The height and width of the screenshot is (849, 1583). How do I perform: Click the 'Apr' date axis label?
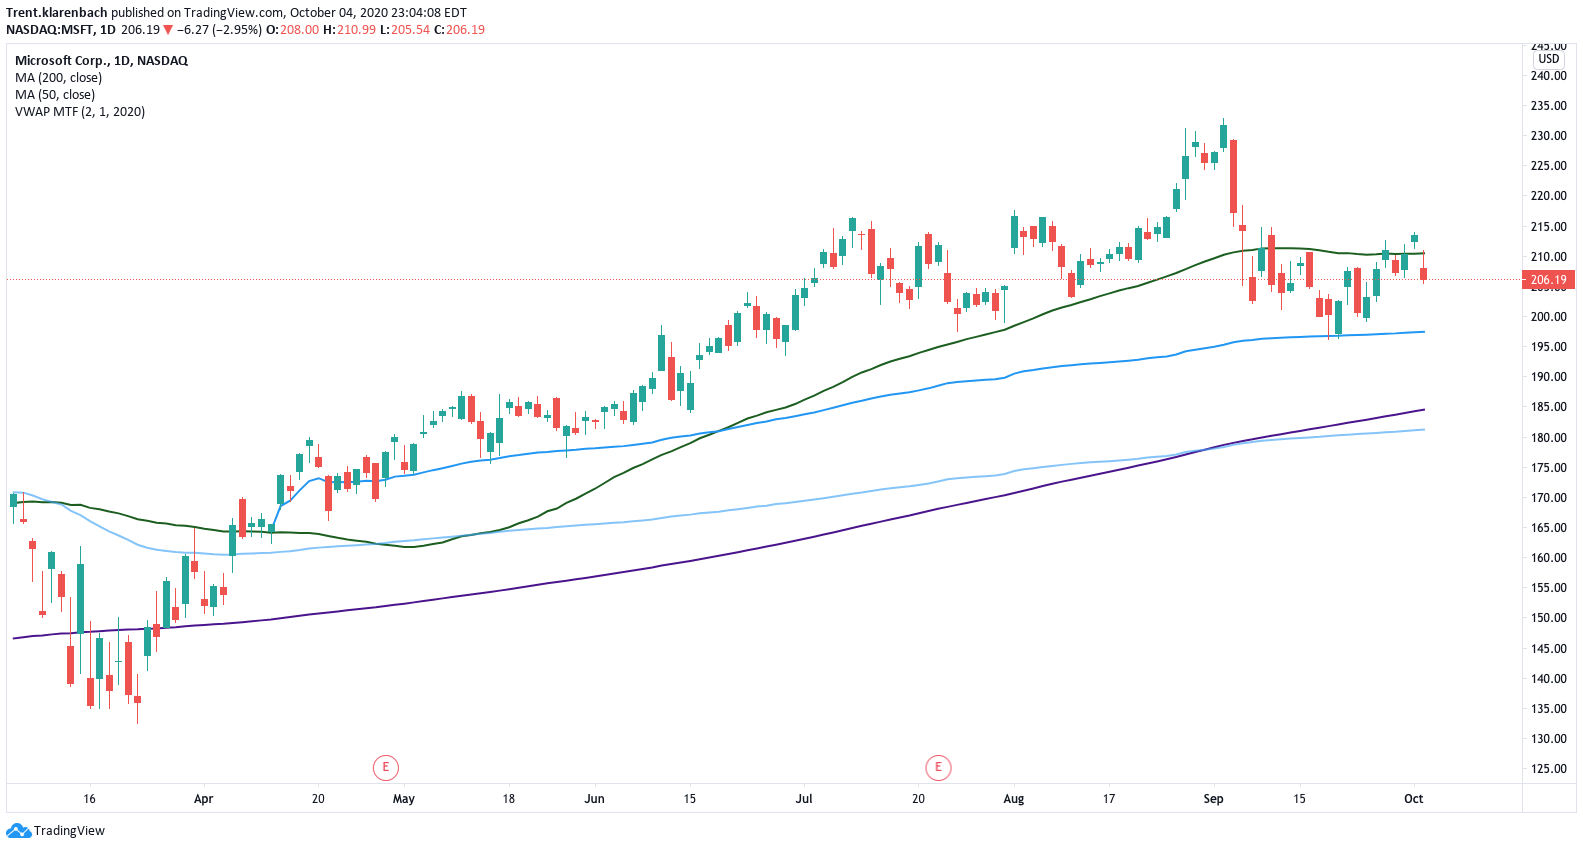tap(203, 799)
